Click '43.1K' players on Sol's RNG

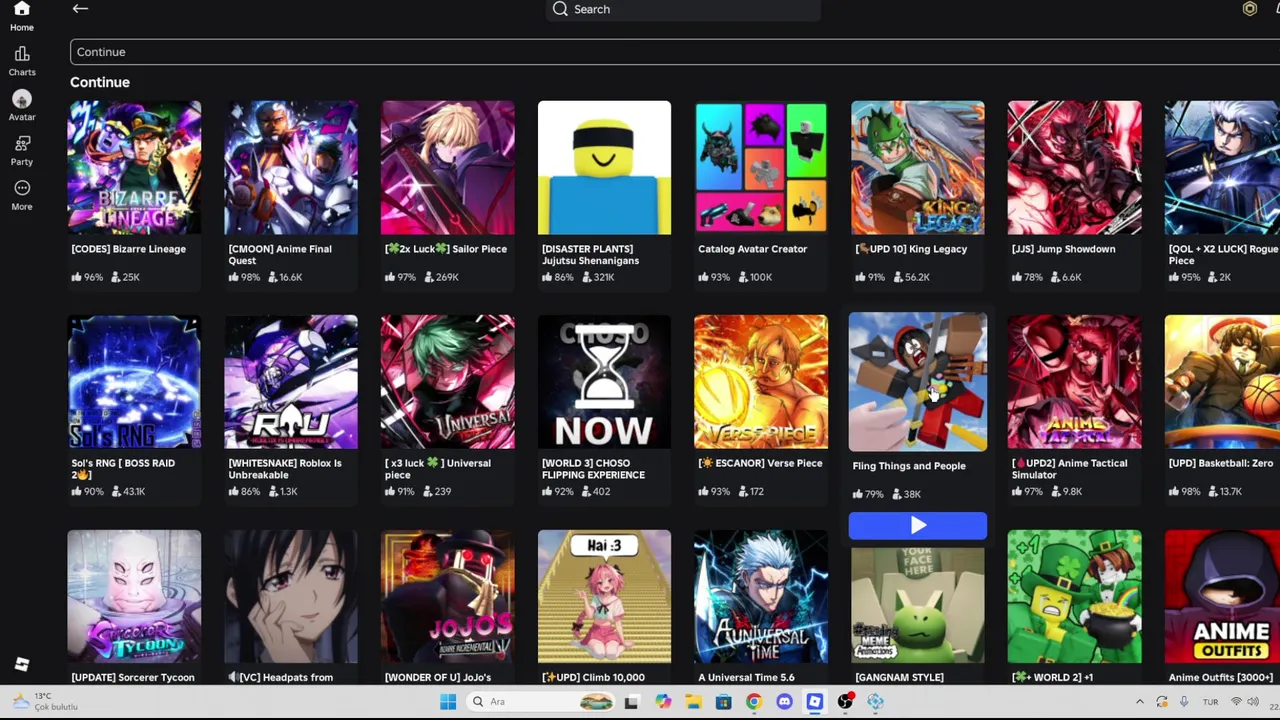pos(133,491)
